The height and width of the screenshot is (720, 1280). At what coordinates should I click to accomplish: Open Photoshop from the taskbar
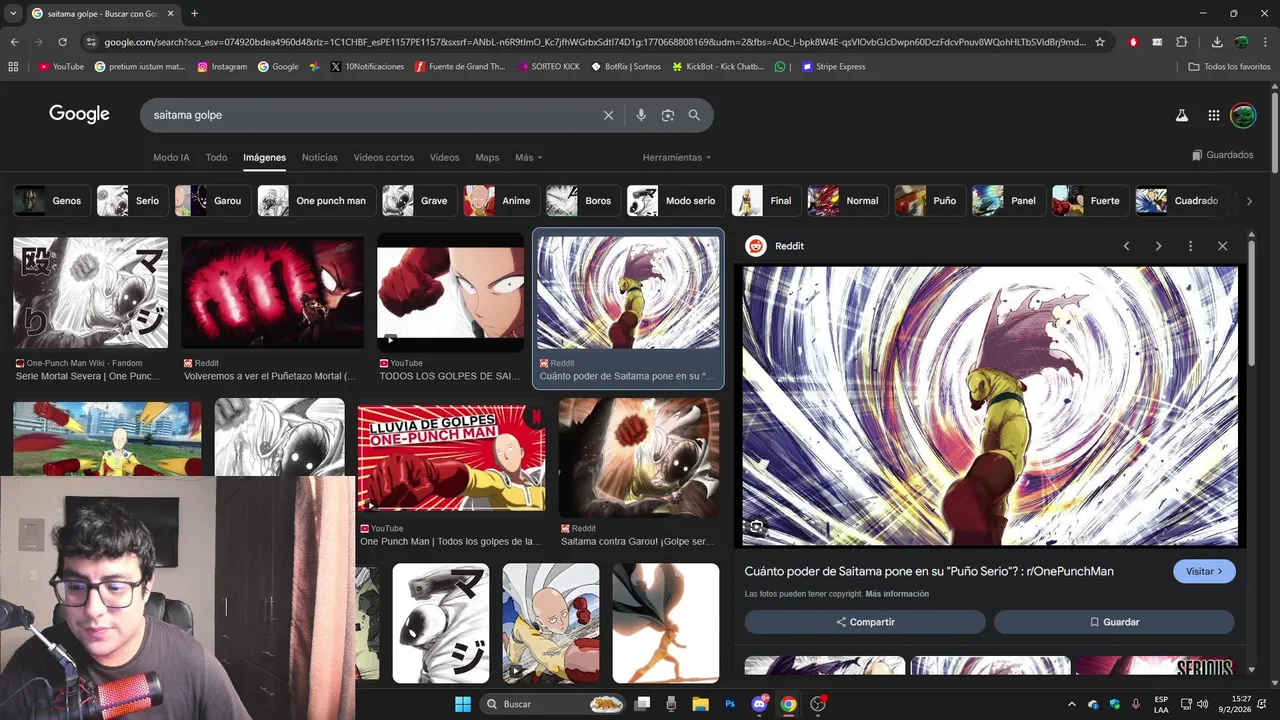[730, 704]
